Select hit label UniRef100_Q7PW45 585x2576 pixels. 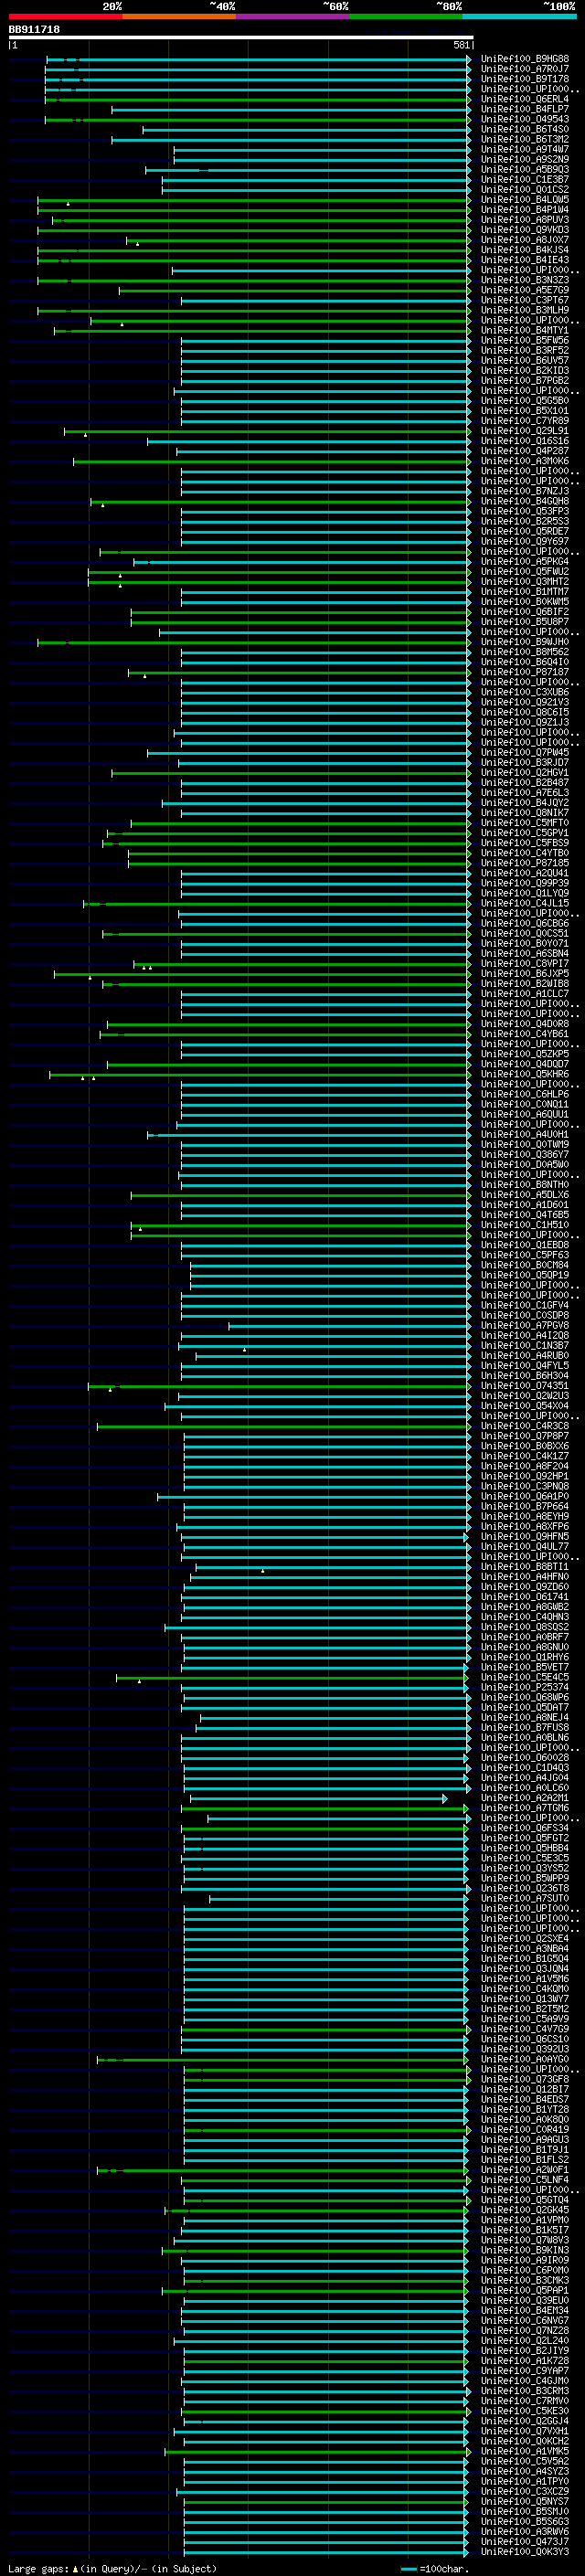click(525, 753)
